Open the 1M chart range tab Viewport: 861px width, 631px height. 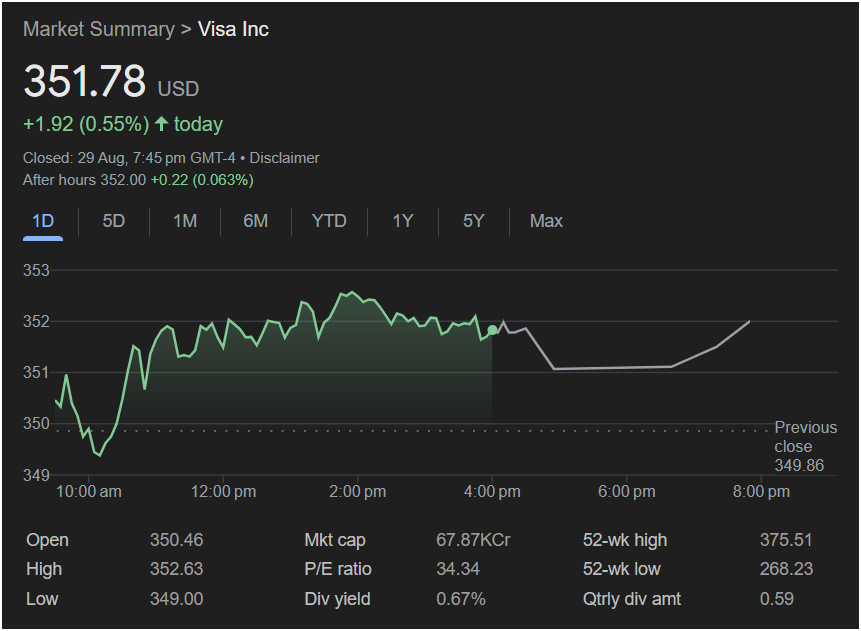click(185, 221)
